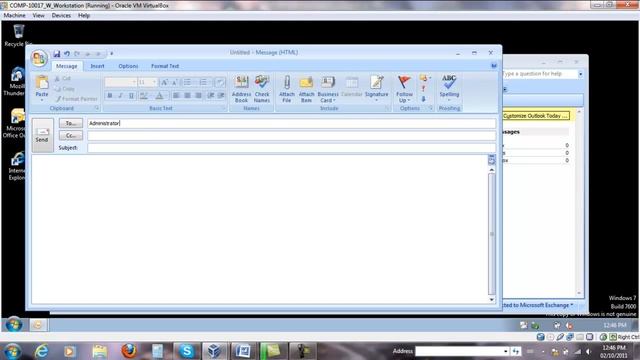The height and width of the screenshot is (360, 640).
Task: Switch to the Message ribbon tab
Action: click(x=67, y=66)
